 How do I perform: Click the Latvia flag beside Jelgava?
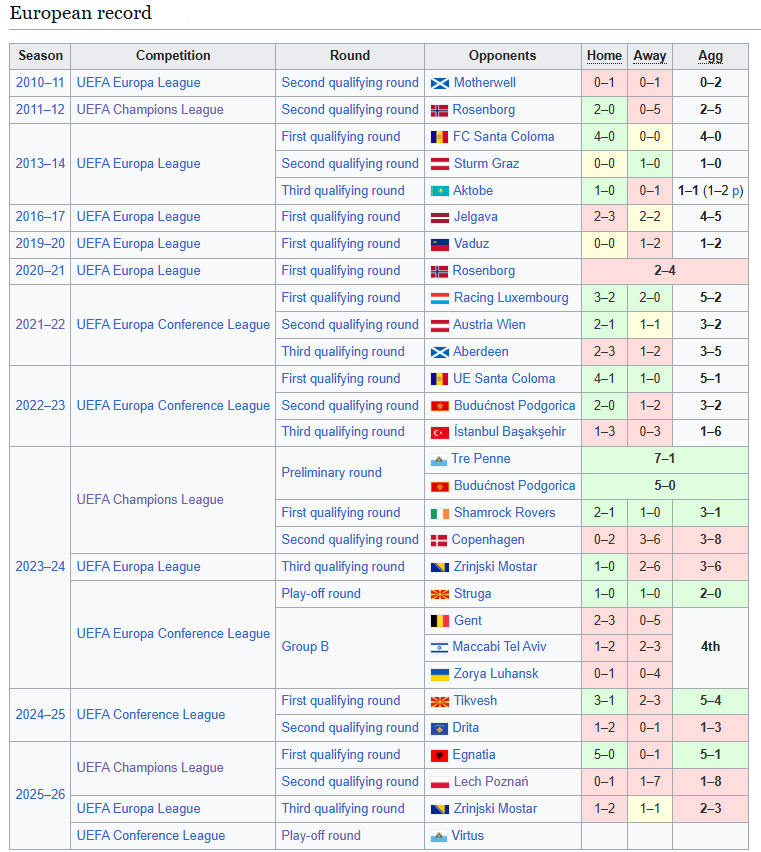[x=439, y=217]
